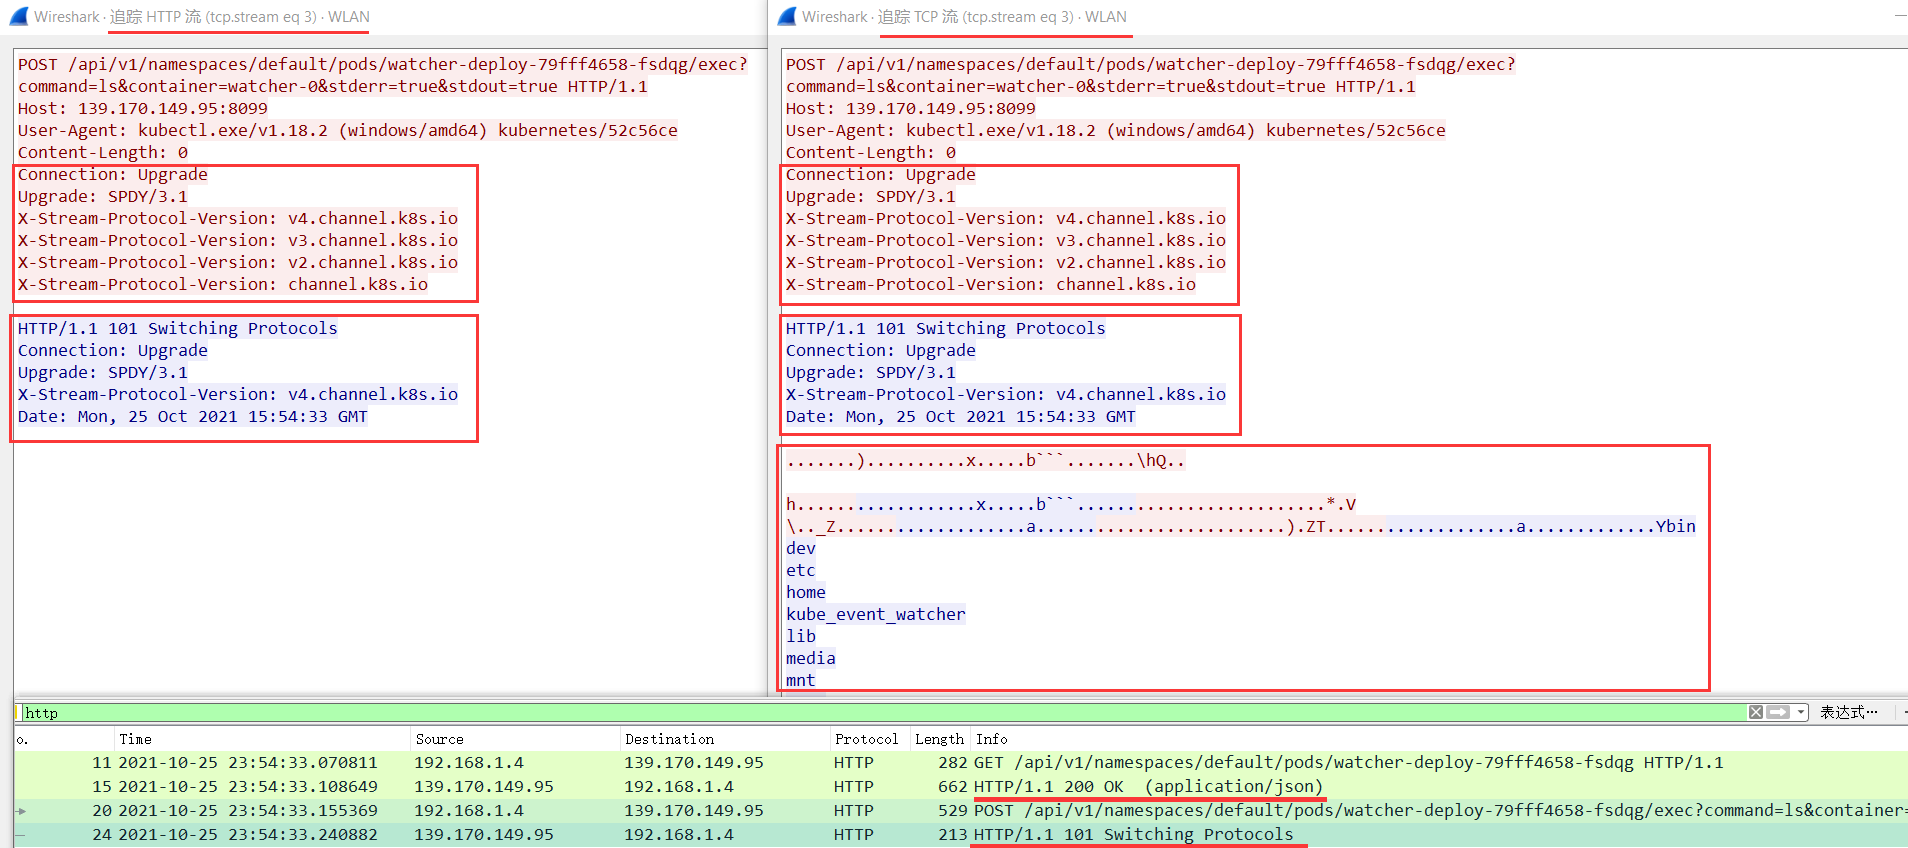Click Date header line in HTTP stream window

tap(192, 416)
